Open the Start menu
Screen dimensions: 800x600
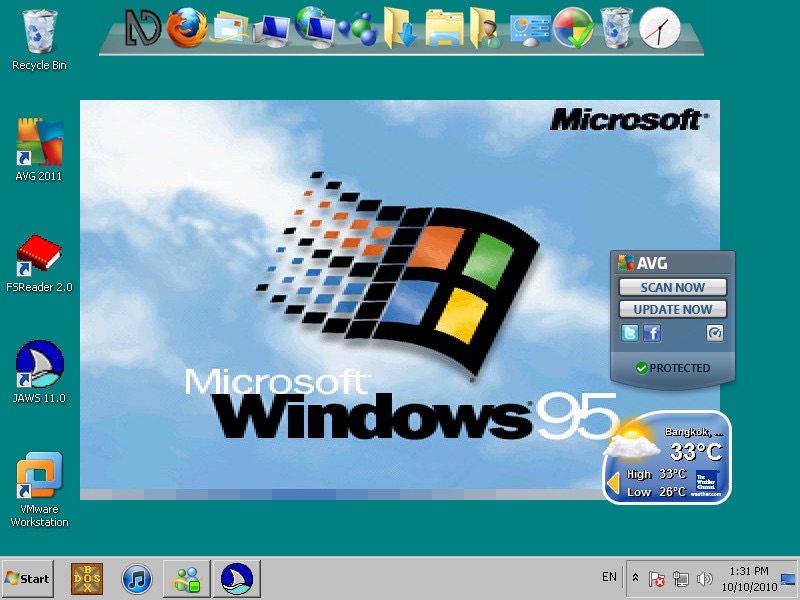point(27,578)
